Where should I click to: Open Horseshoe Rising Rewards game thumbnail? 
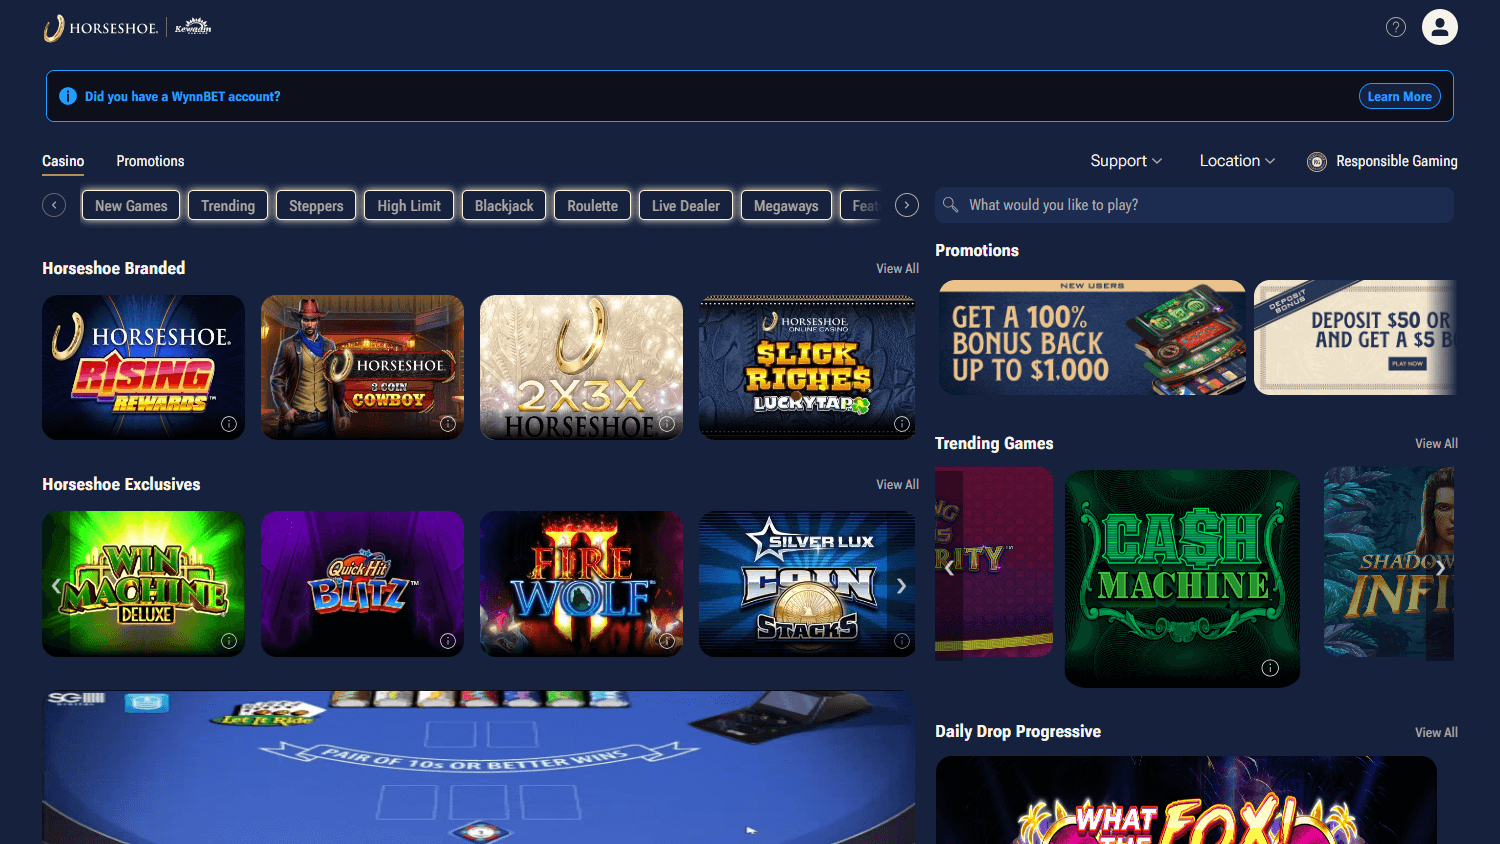coord(143,367)
